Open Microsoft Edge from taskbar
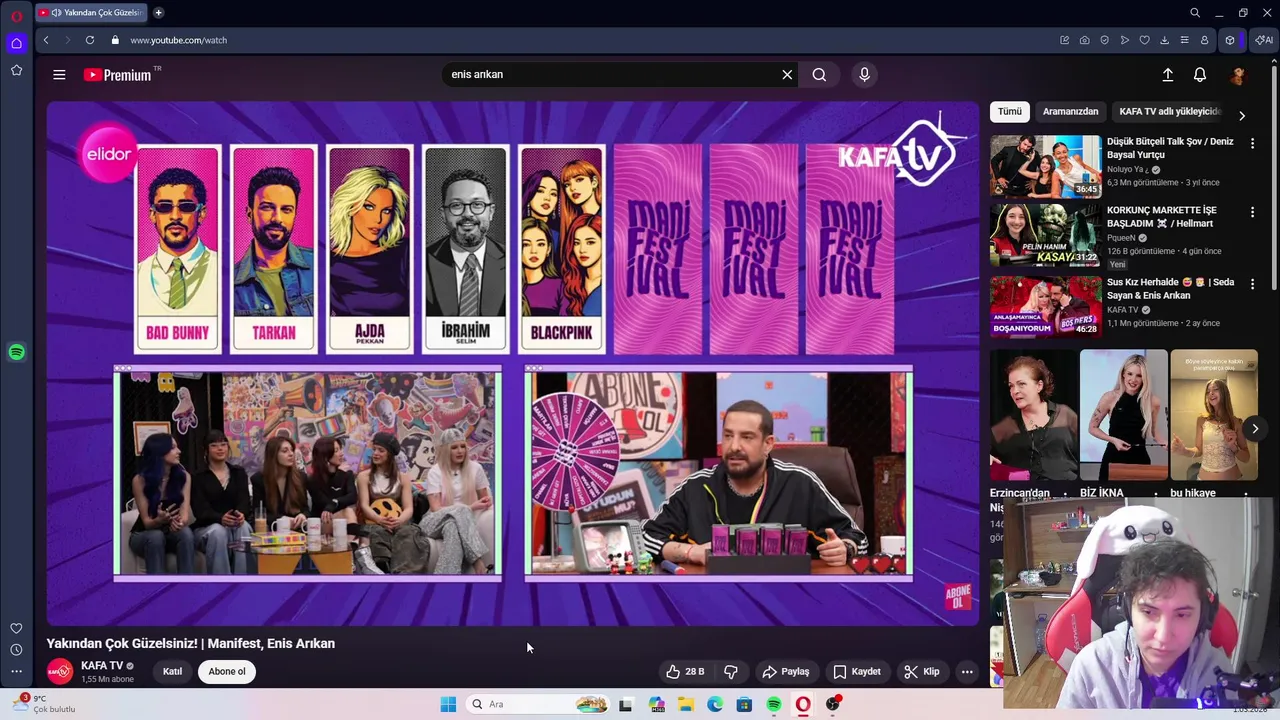This screenshot has width=1280, height=720. coord(715,704)
